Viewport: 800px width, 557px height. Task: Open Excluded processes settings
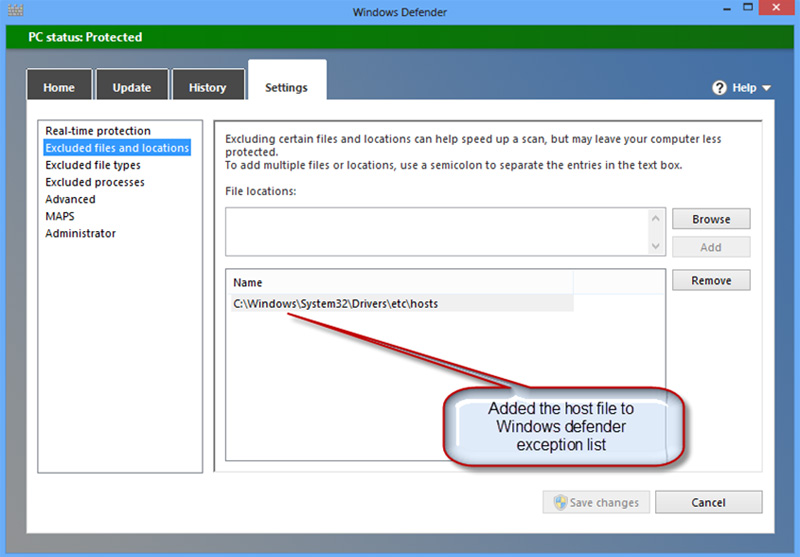(x=95, y=182)
